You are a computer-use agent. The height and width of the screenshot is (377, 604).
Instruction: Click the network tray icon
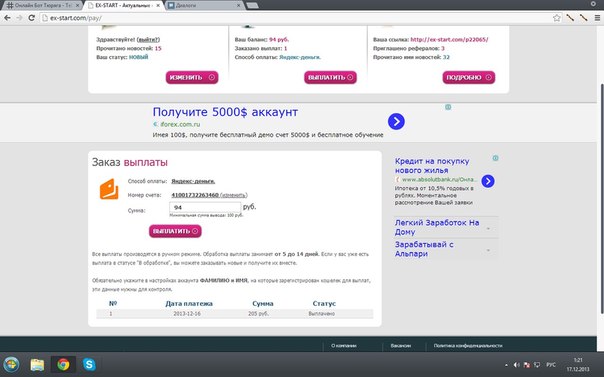coord(537,365)
